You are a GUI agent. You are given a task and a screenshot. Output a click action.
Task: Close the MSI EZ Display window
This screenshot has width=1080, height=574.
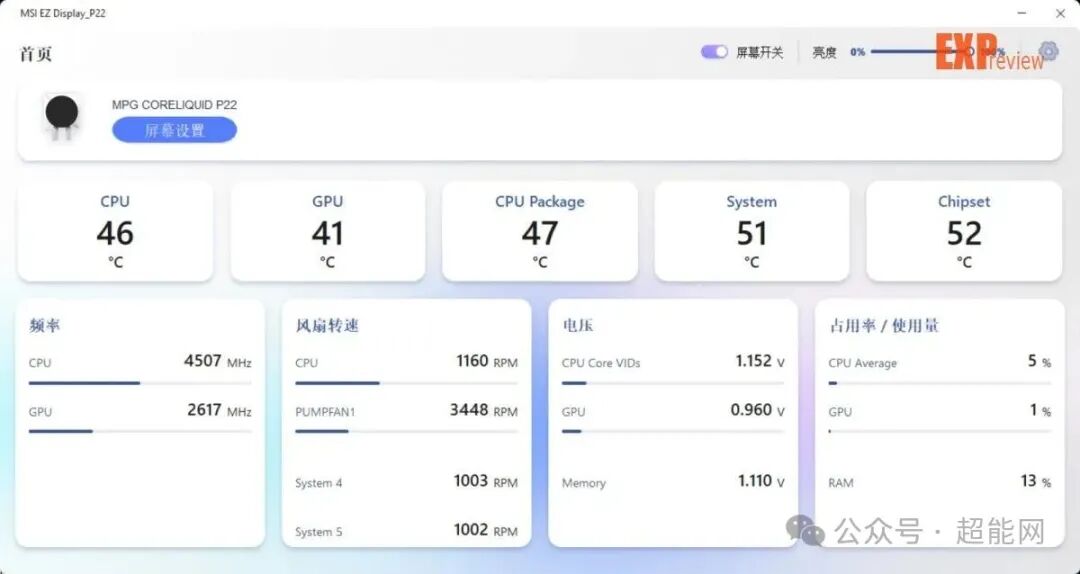(x=1061, y=13)
